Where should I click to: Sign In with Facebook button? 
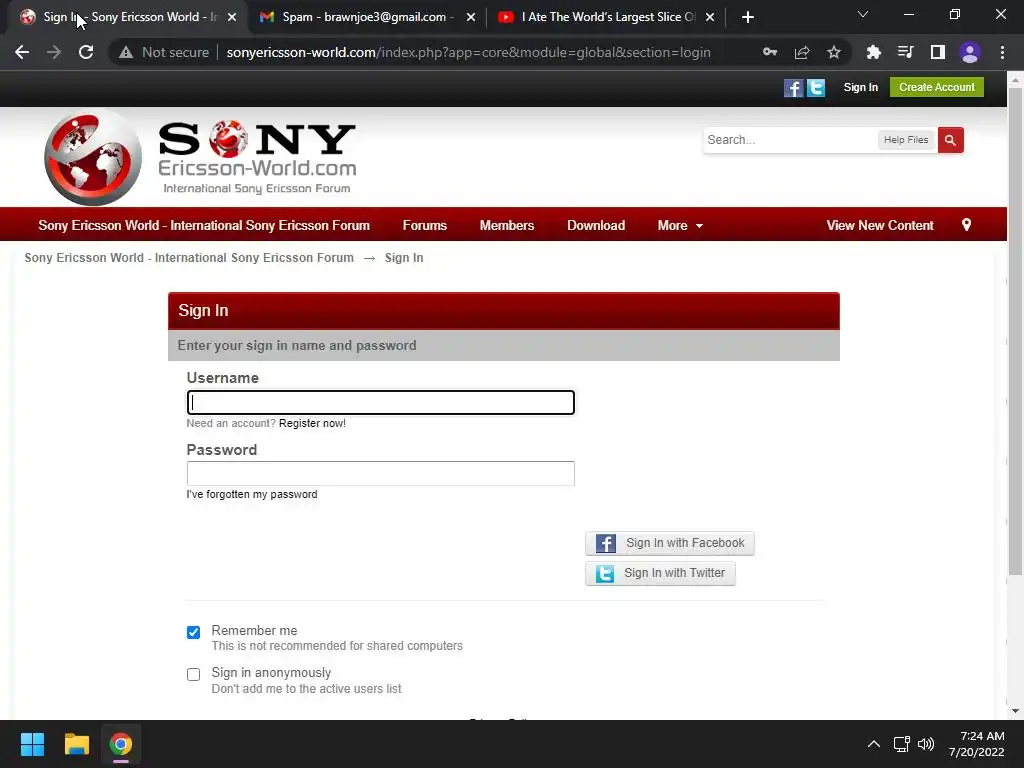pyautogui.click(x=669, y=543)
